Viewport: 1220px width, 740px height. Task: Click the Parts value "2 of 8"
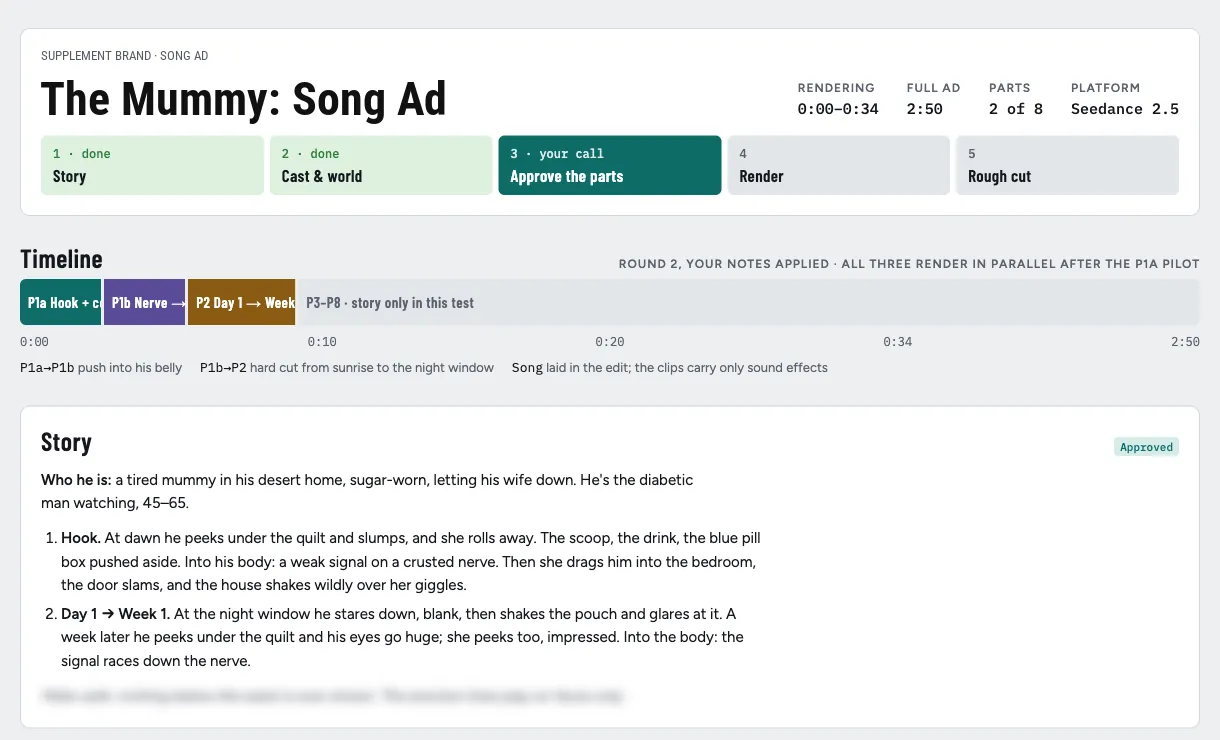pyautogui.click(x=1016, y=109)
